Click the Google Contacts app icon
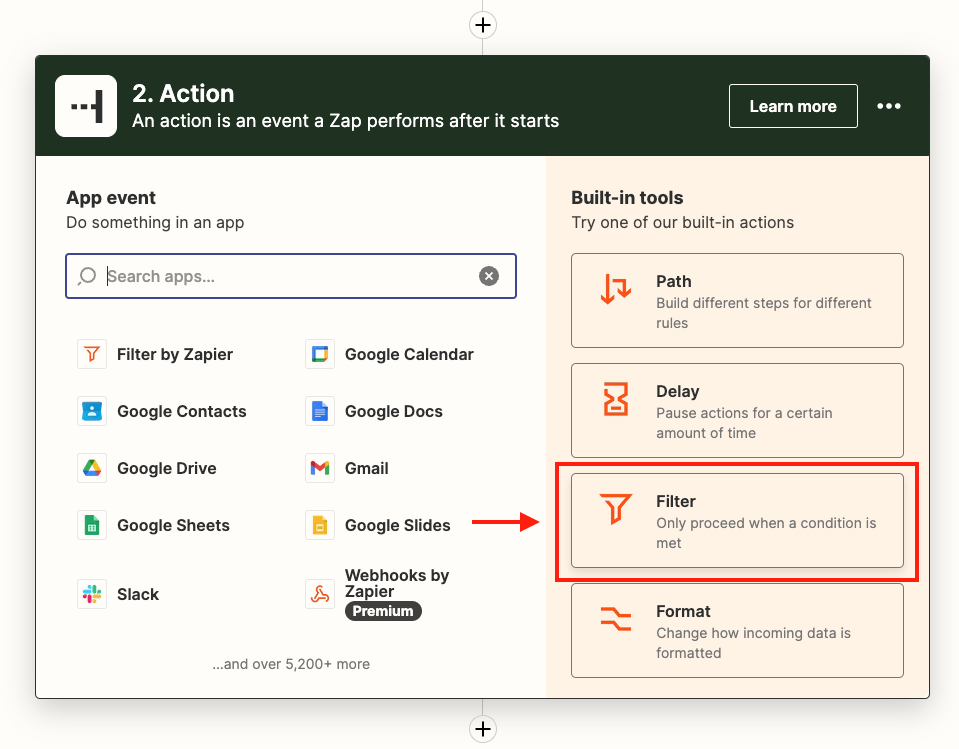959x749 pixels. [92, 411]
